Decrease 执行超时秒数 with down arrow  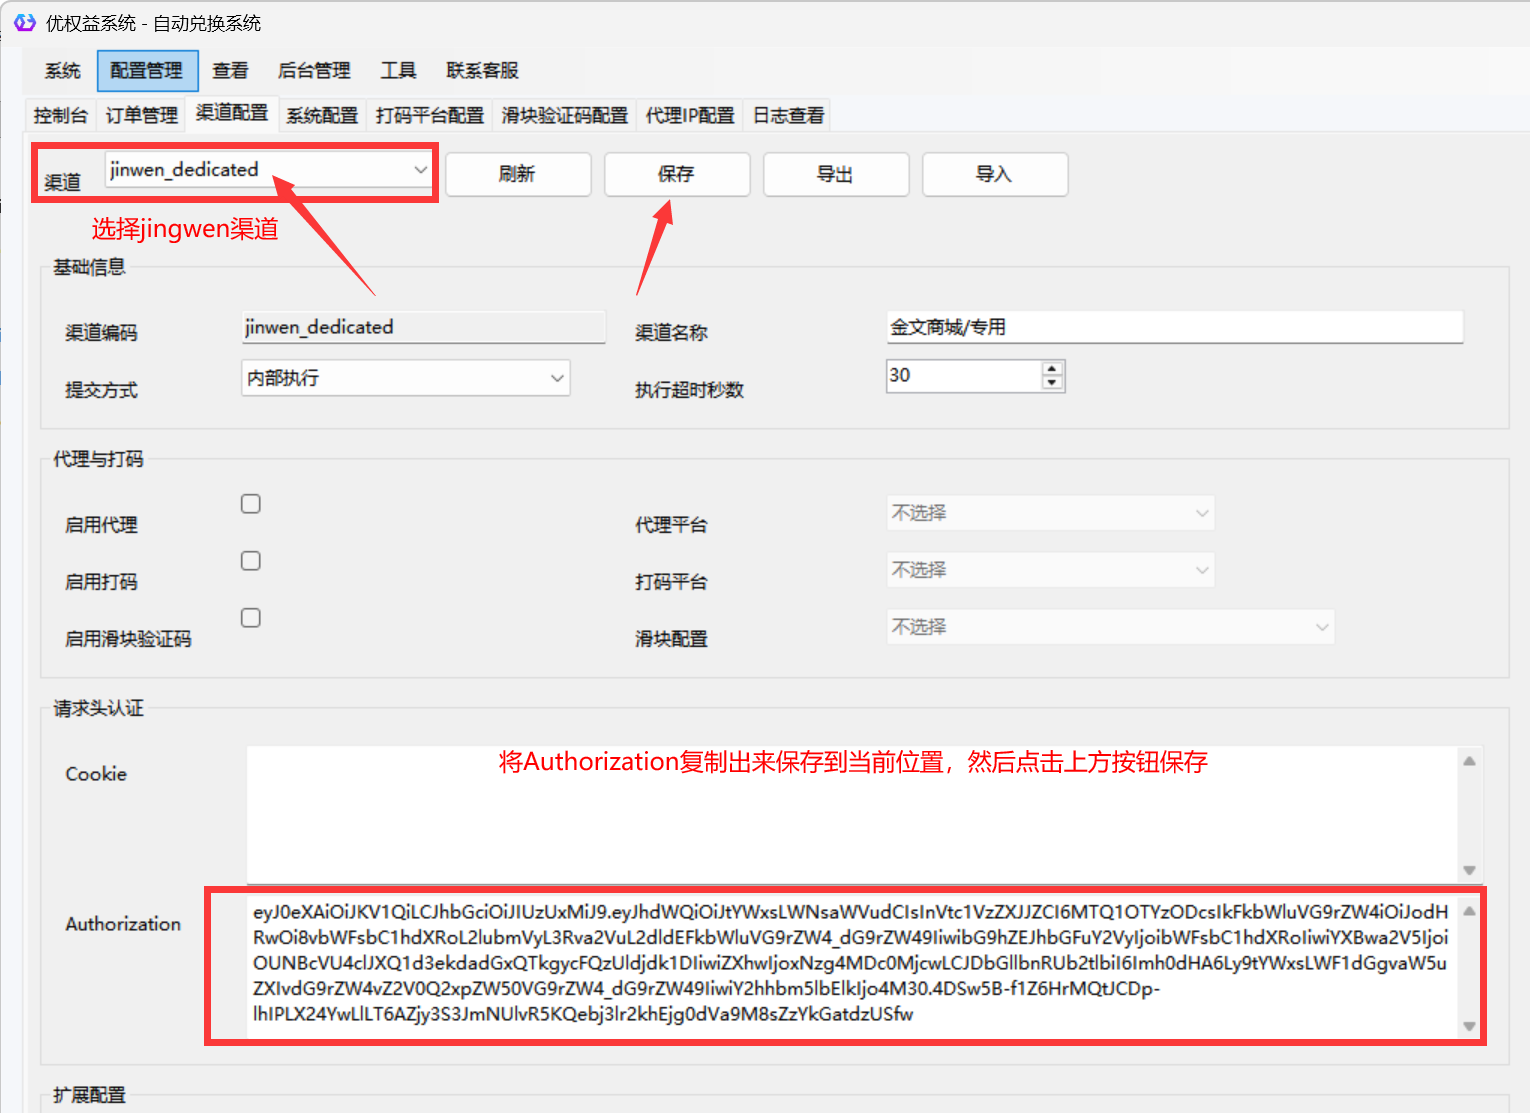(x=1052, y=383)
